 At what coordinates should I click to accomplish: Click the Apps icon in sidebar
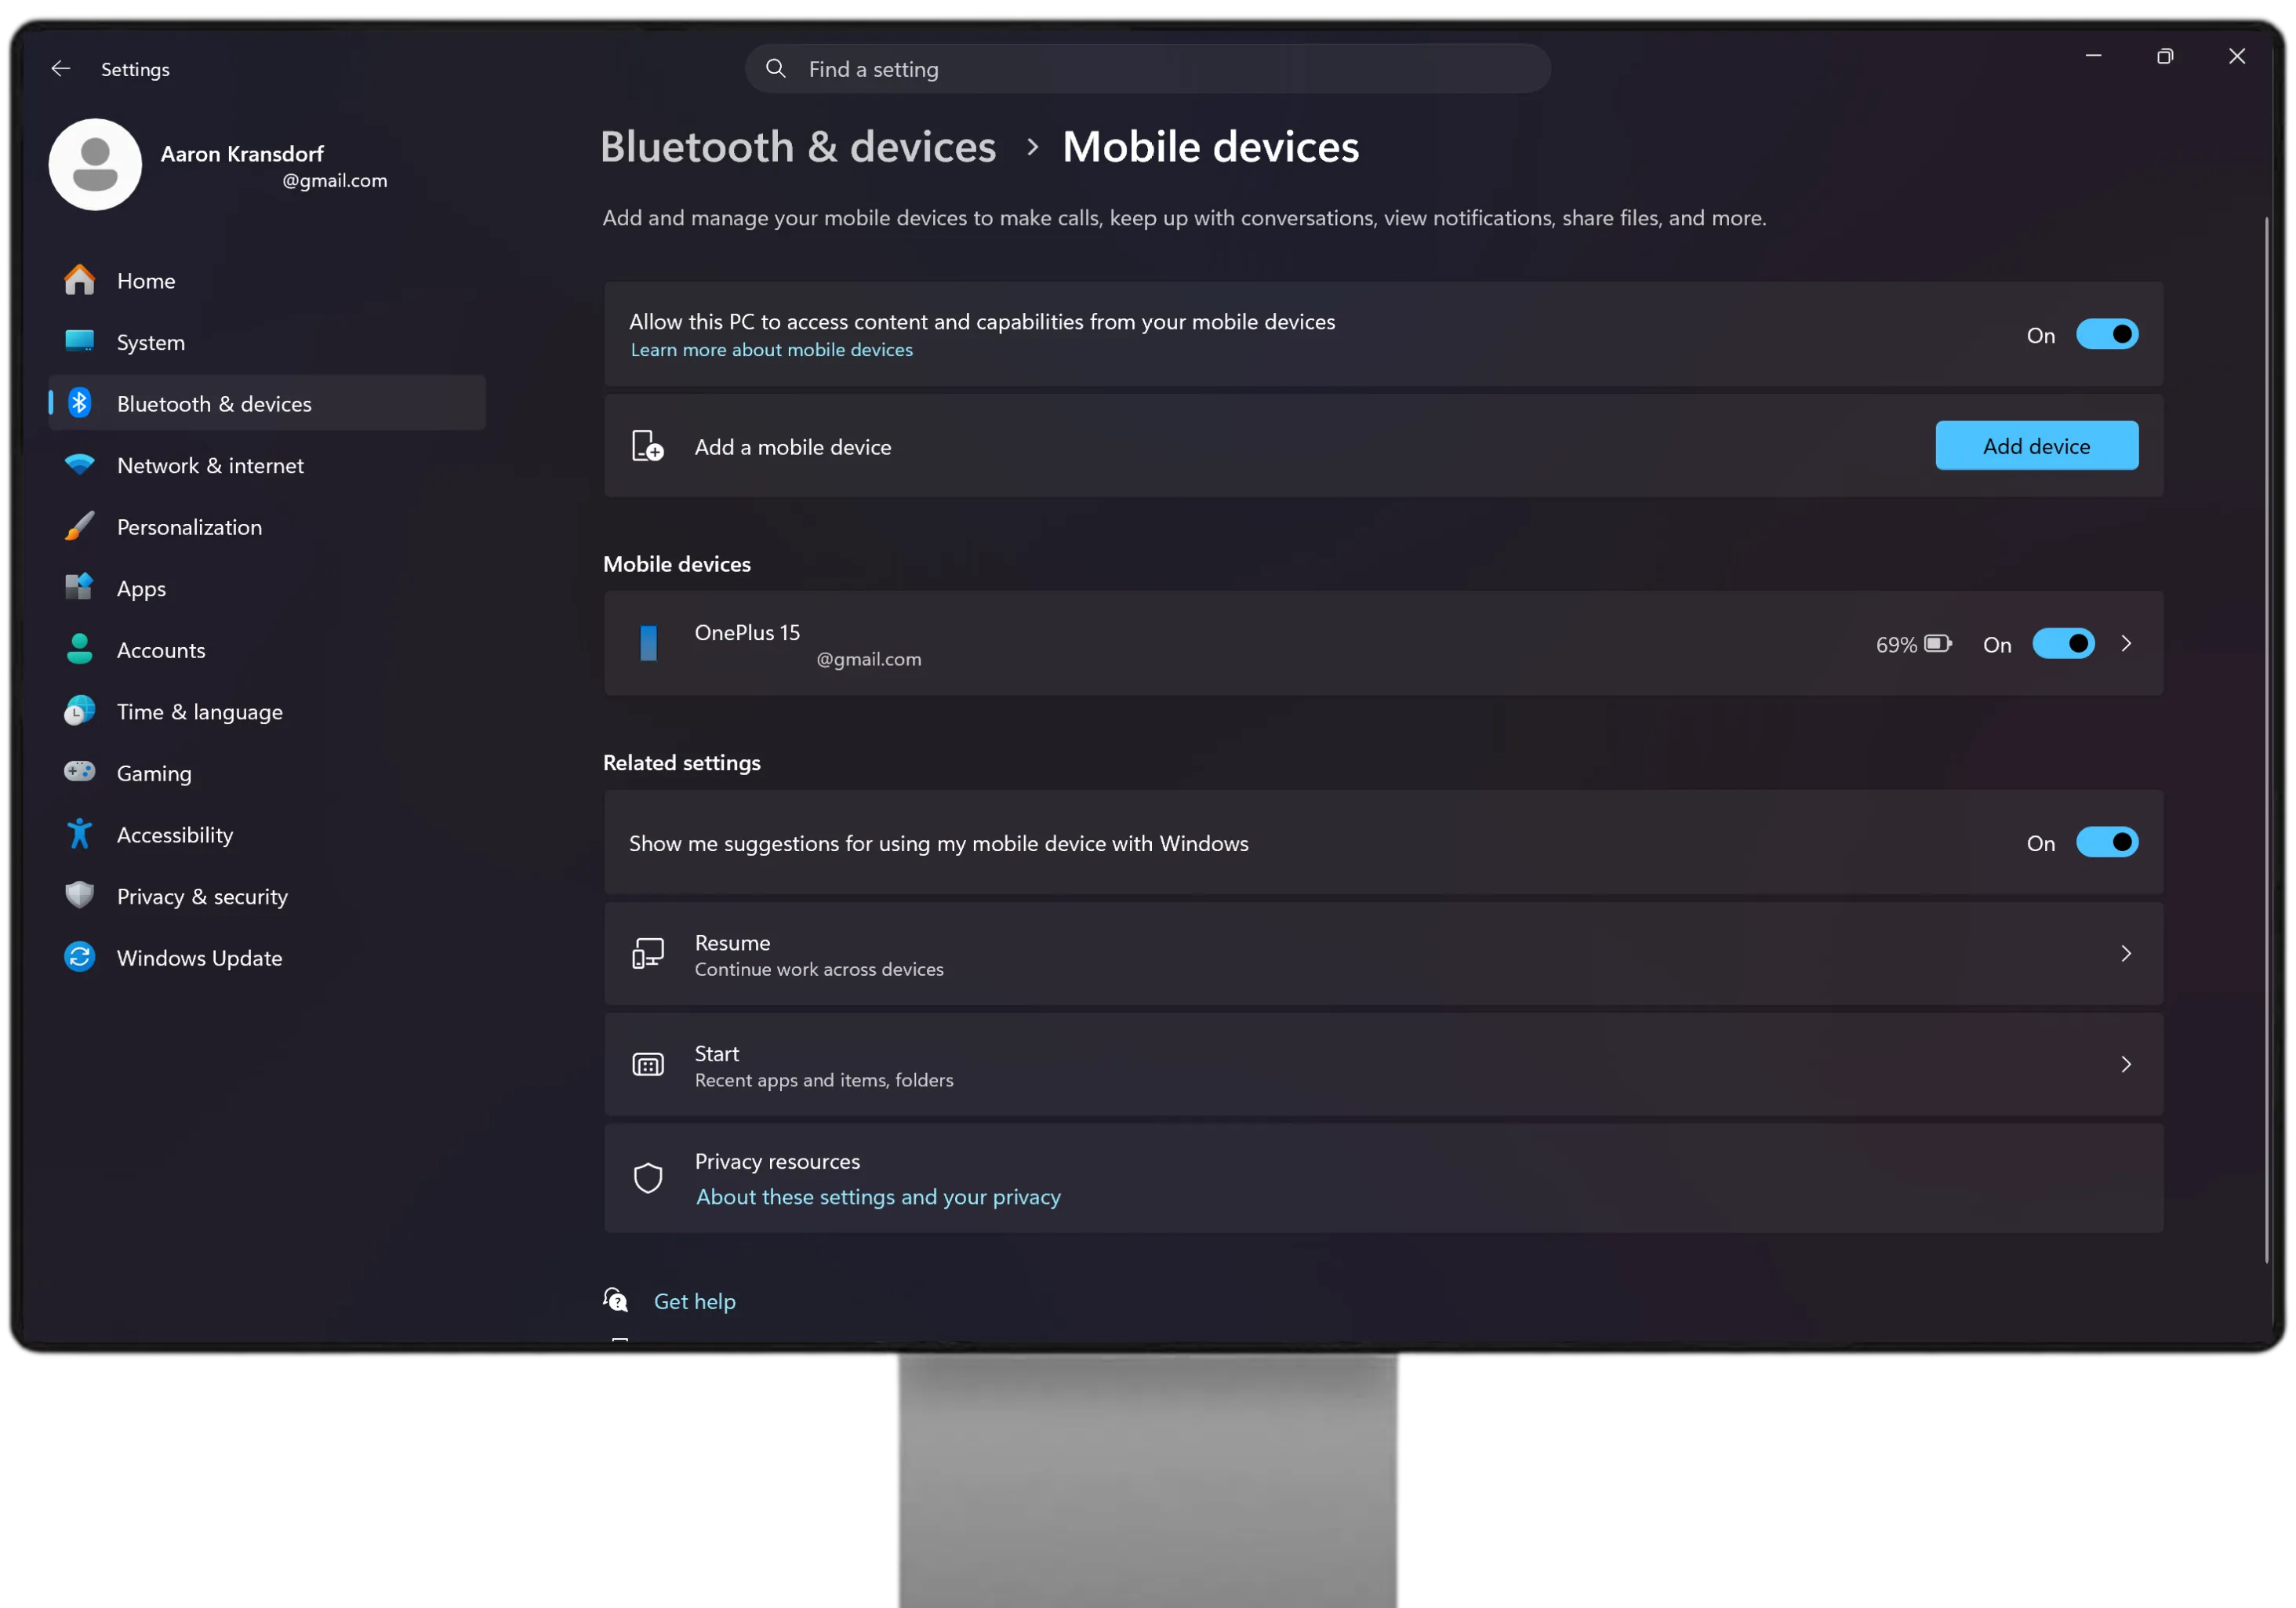[79, 587]
